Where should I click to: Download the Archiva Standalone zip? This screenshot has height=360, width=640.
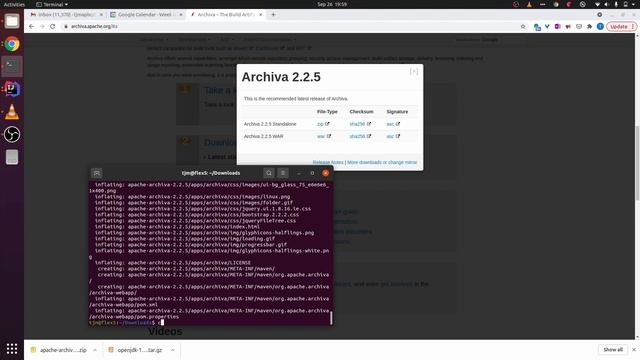(x=320, y=124)
